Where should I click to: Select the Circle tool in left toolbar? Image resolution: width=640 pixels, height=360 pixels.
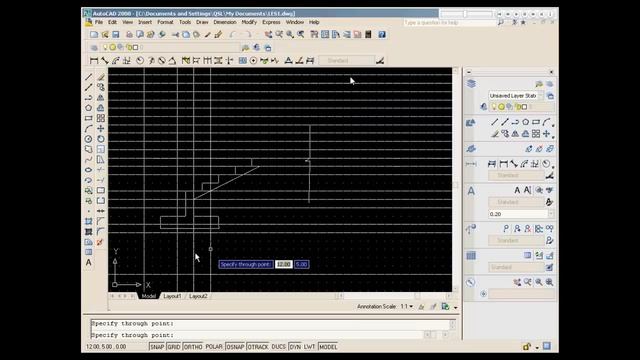tap(89, 139)
